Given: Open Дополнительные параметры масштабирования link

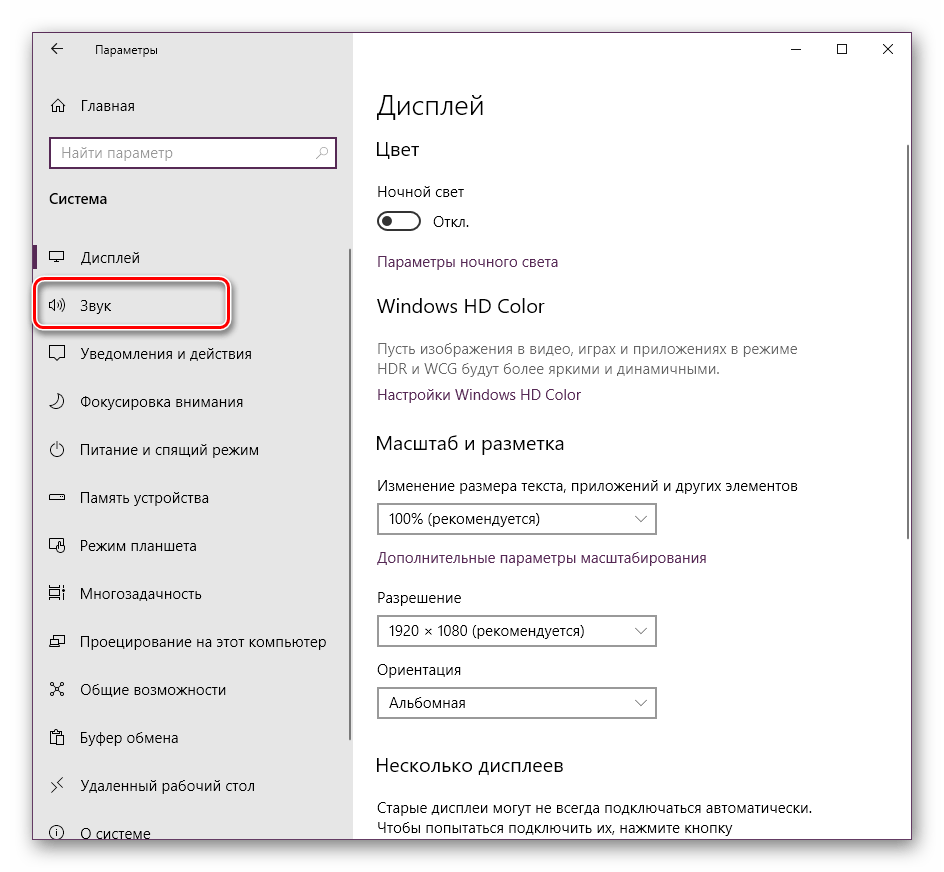Looking at the screenshot, I should pos(541,558).
